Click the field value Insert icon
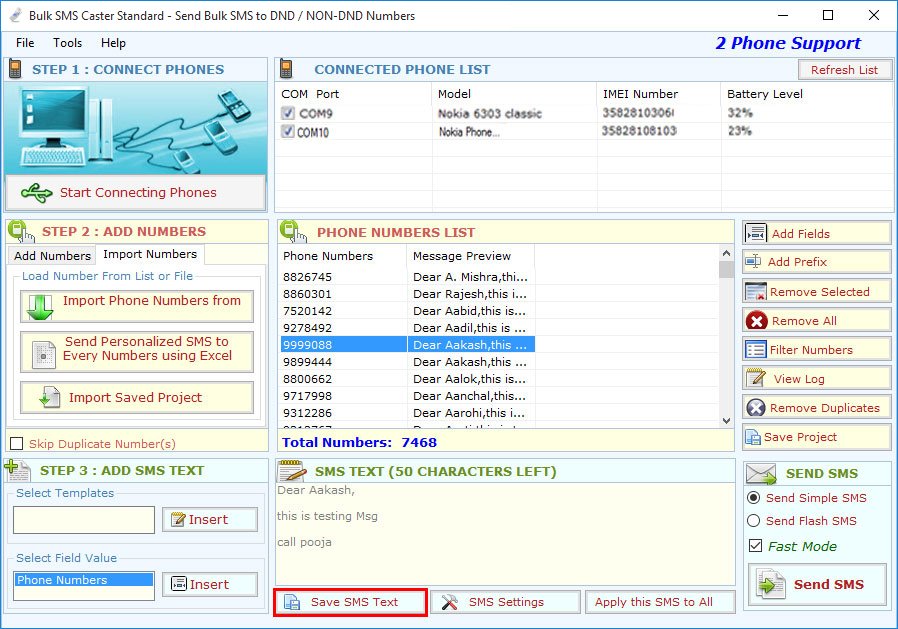The image size is (898, 629). (x=179, y=584)
